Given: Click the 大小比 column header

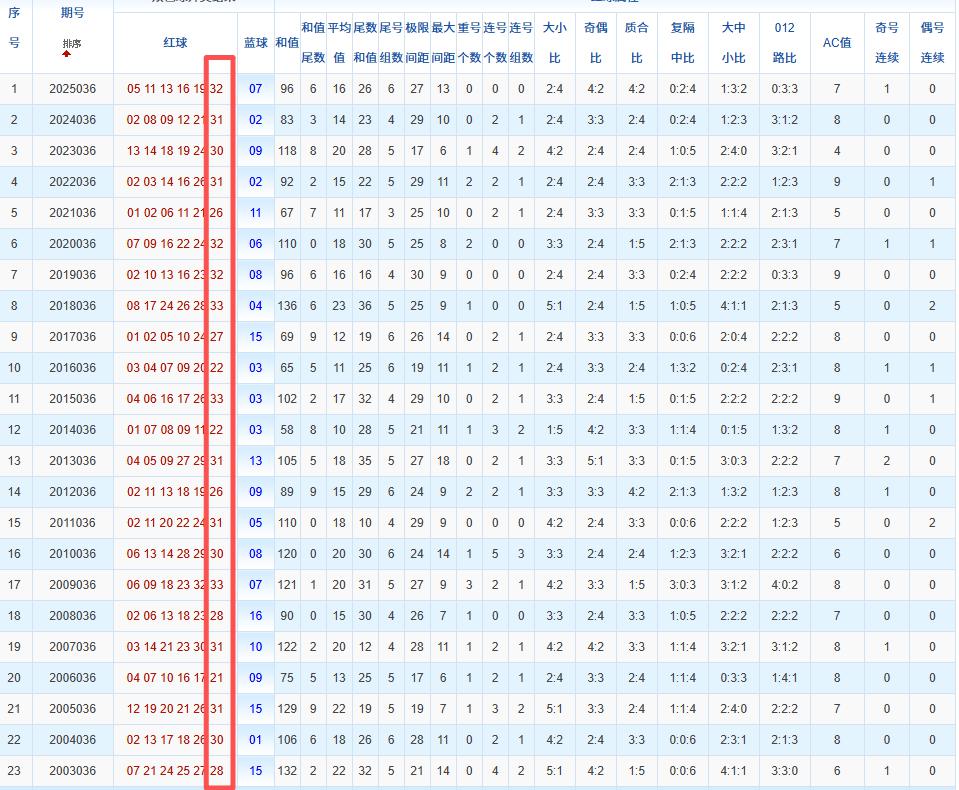Looking at the screenshot, I should [x=555, y=43].
